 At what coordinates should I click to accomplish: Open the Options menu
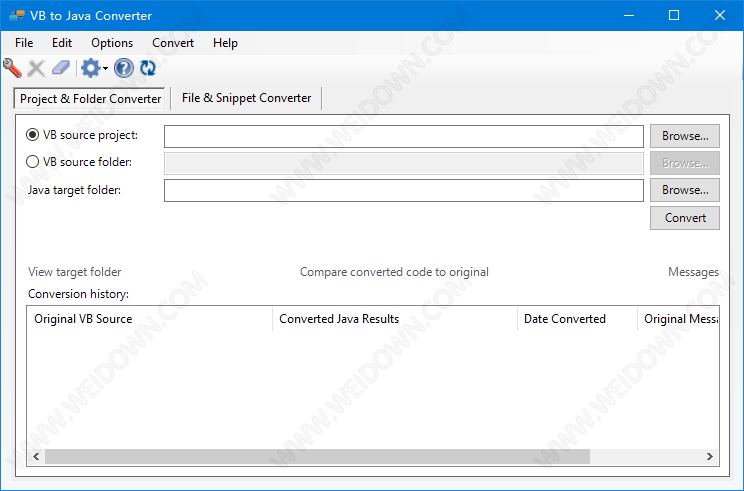(112, 43)
